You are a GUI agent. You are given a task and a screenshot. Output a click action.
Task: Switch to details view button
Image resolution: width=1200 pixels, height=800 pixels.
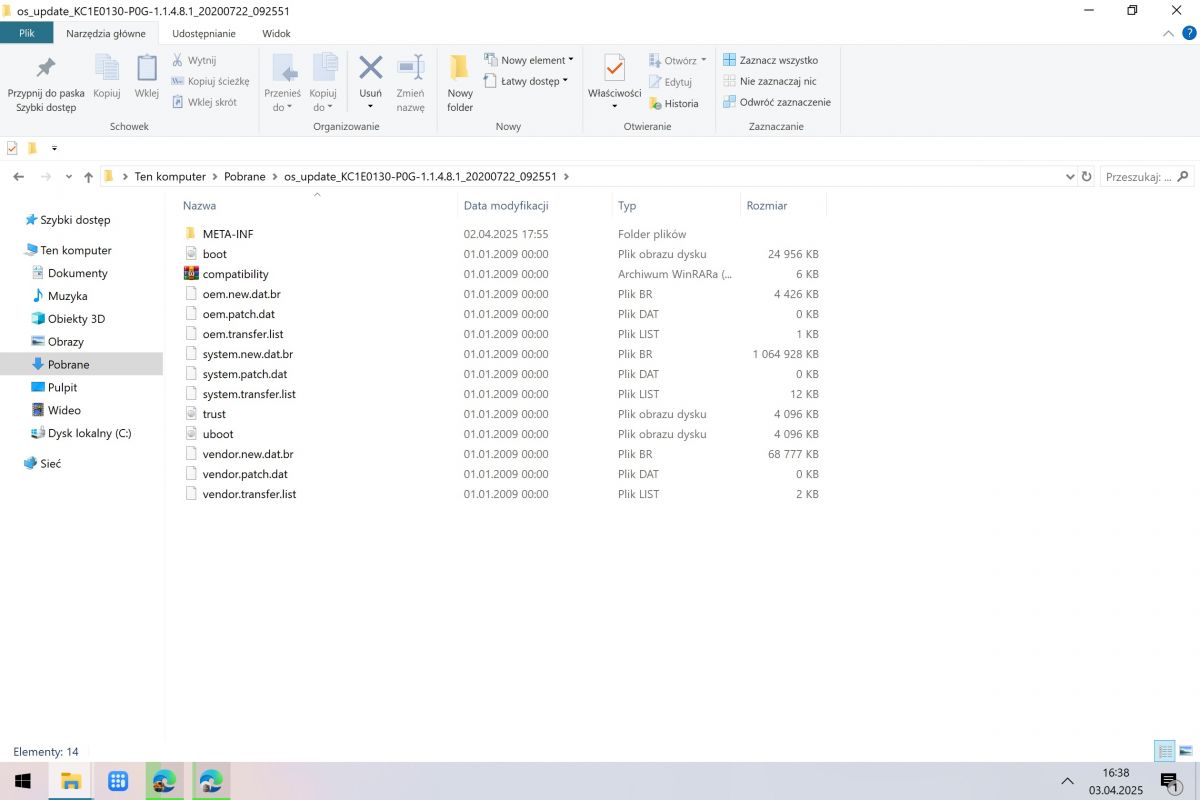tap(1165, 751)
